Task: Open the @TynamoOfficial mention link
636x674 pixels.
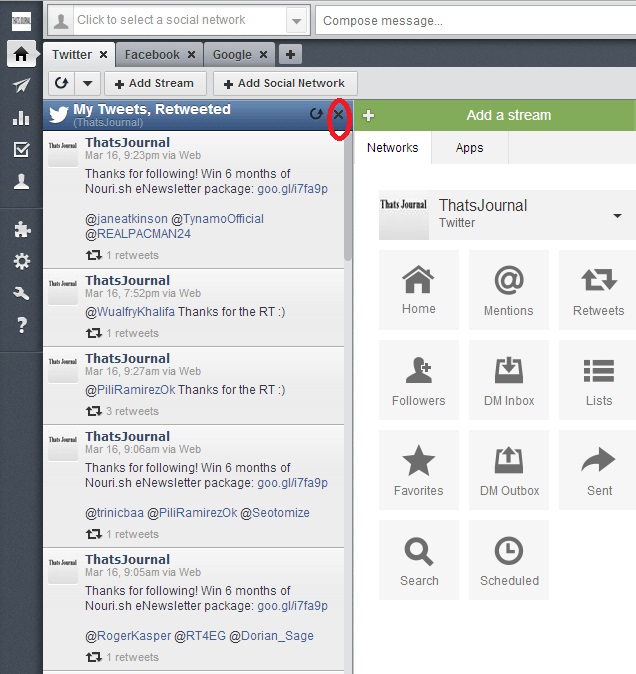Action: [217, 219]
